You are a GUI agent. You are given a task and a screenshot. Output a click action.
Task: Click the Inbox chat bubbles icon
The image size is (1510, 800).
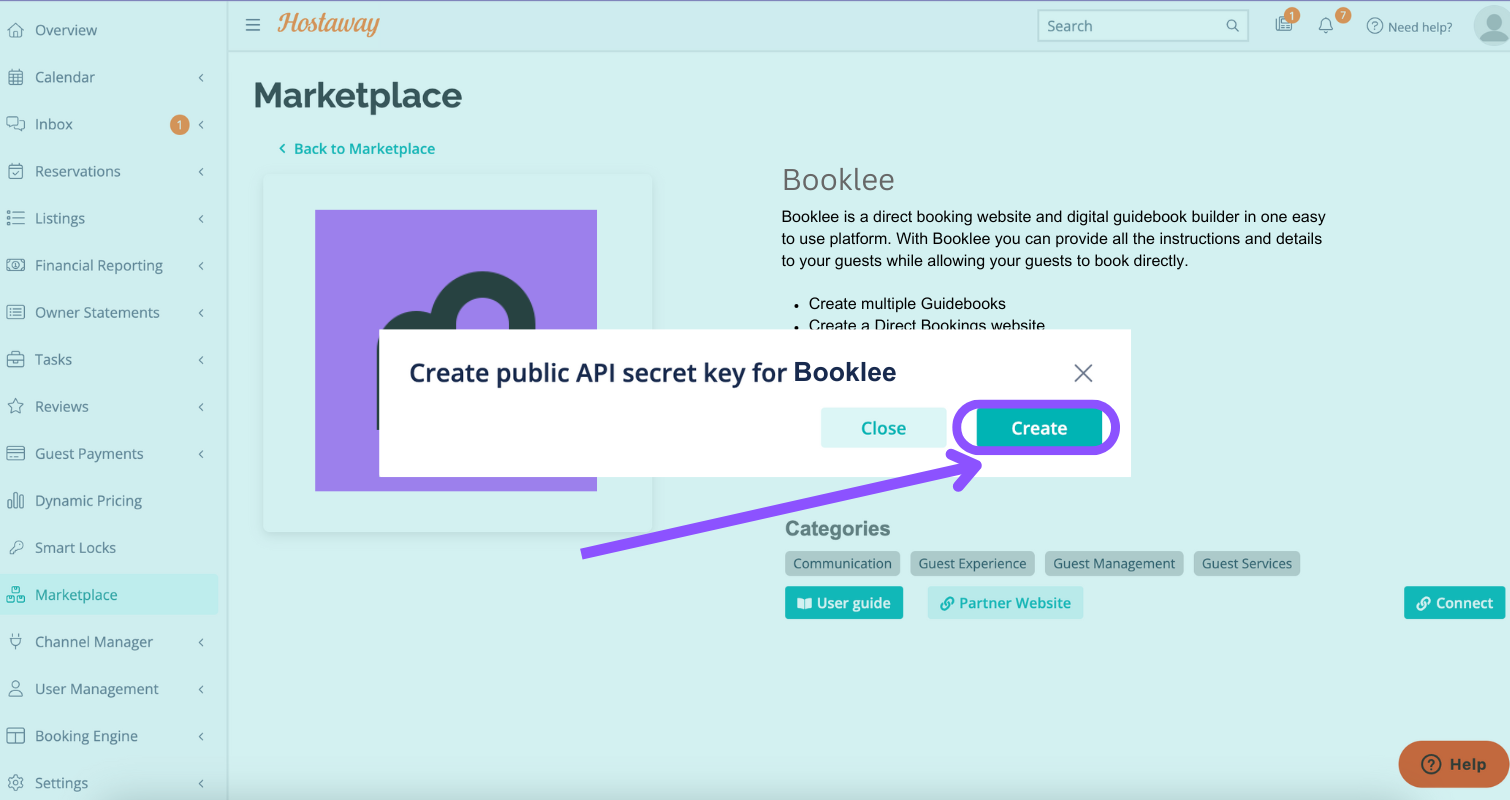[15, 124]
